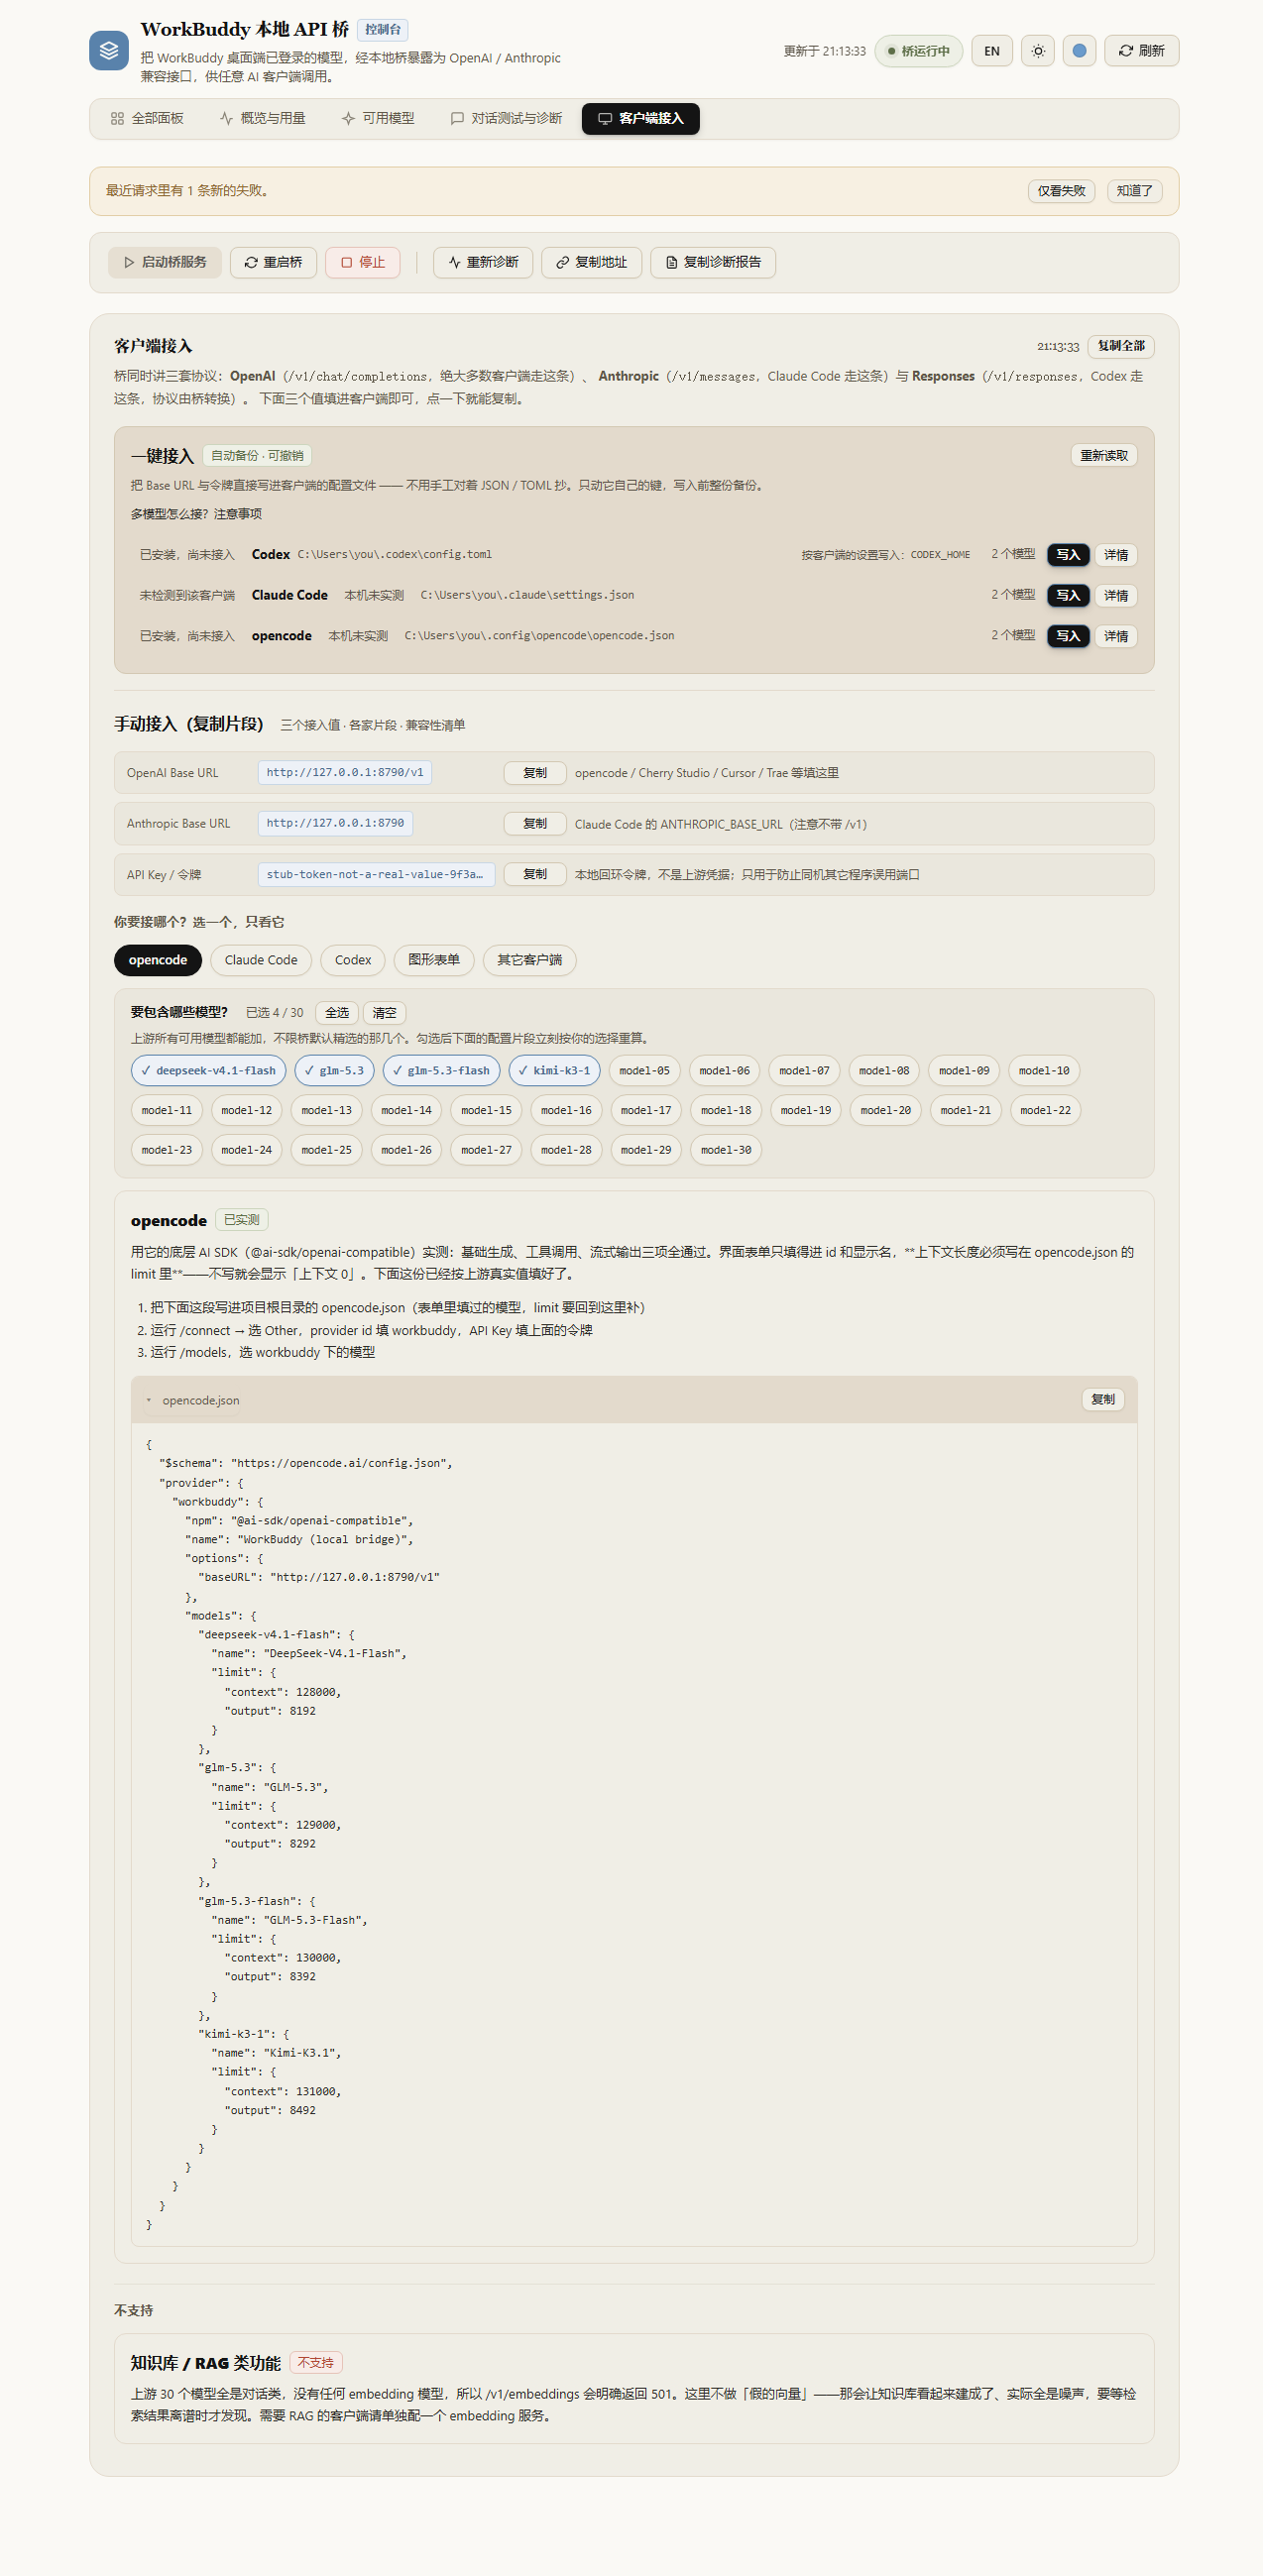Click 全选 to select all models
The width and height of the screenshot is (1263, 2576).
(x=337, y=1013)
